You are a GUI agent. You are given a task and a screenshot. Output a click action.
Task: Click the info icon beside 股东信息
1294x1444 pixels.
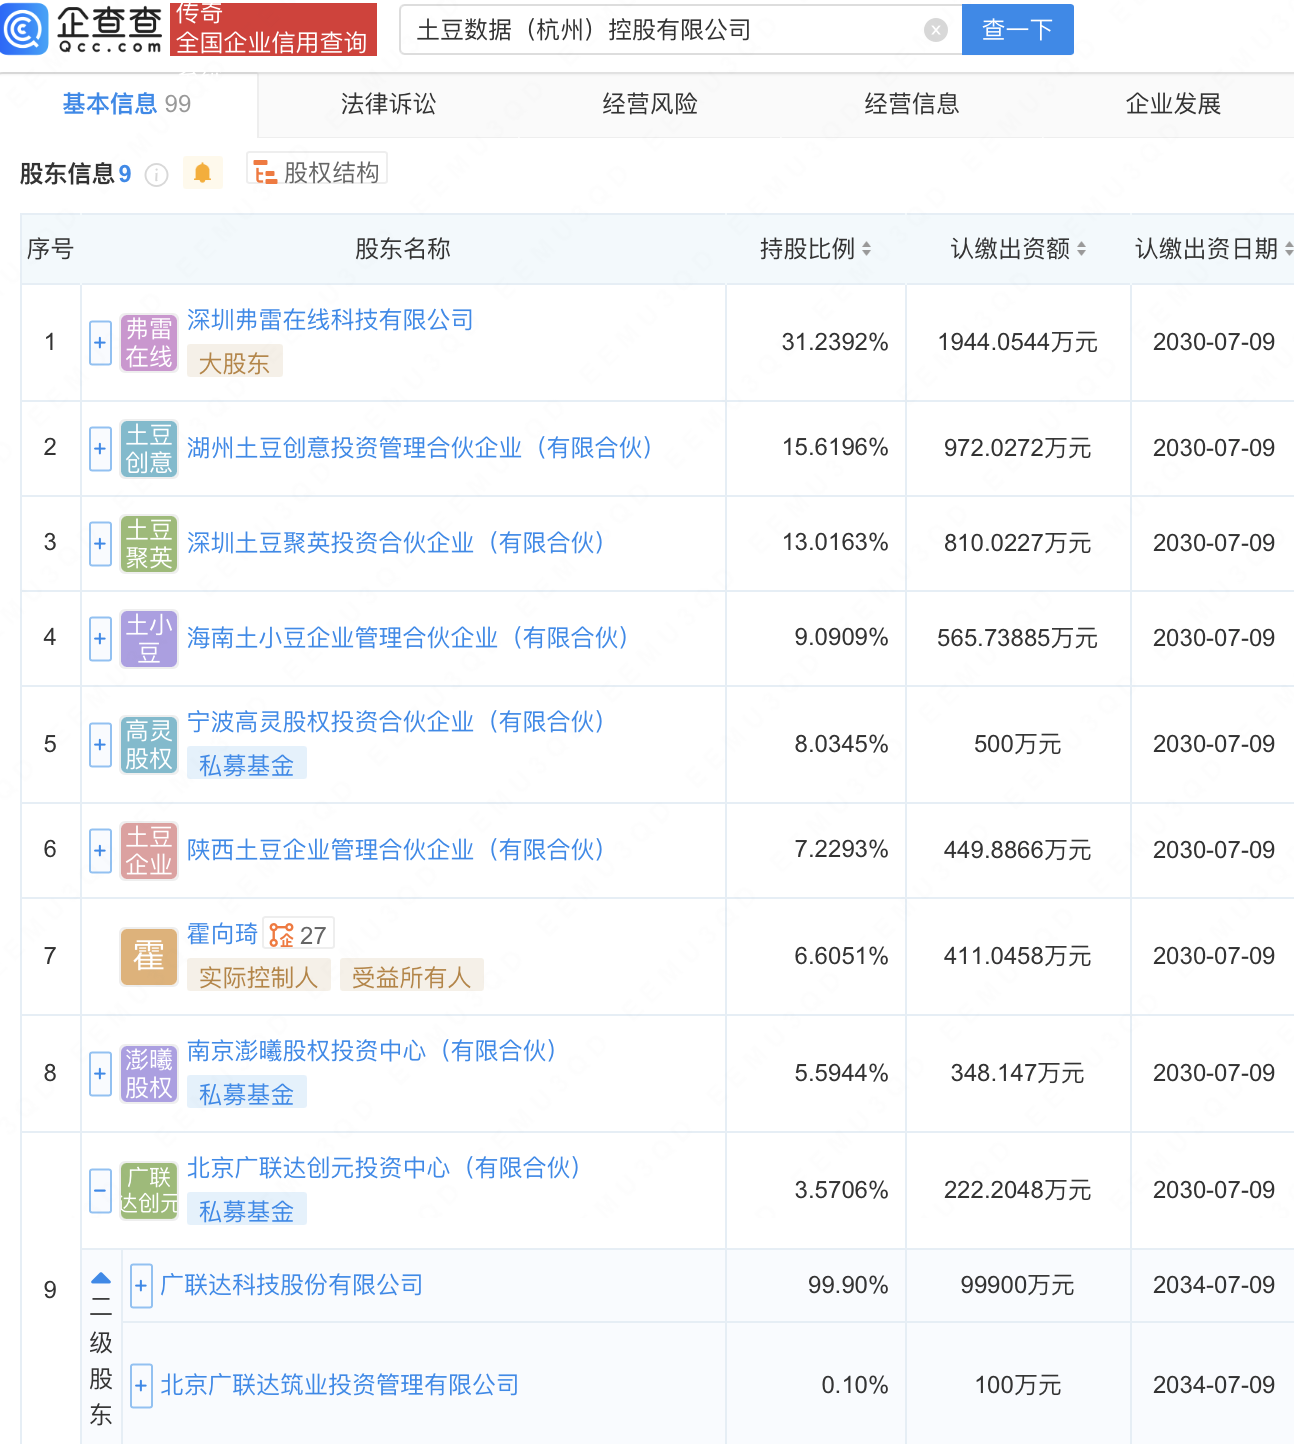[x=156, y=175]
